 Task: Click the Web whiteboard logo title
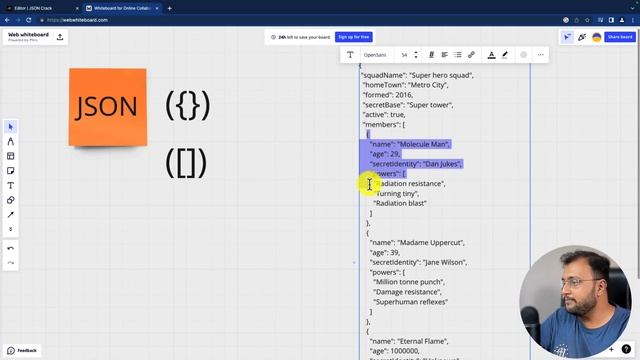coord(28,35)
